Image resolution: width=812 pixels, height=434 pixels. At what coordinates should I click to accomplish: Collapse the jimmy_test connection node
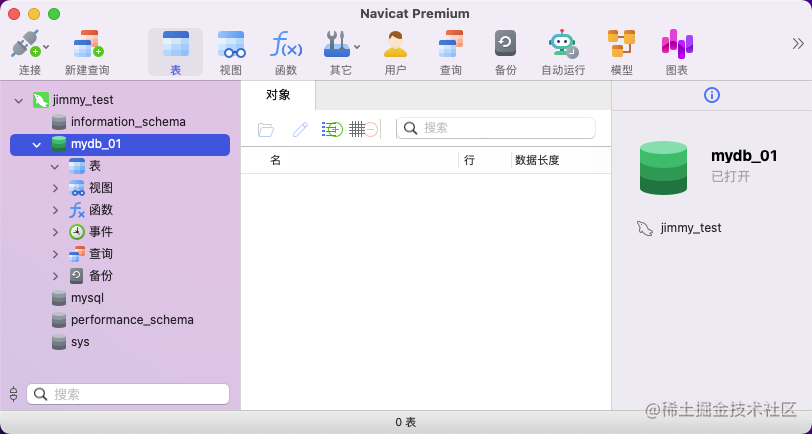(x=19, y=100)
